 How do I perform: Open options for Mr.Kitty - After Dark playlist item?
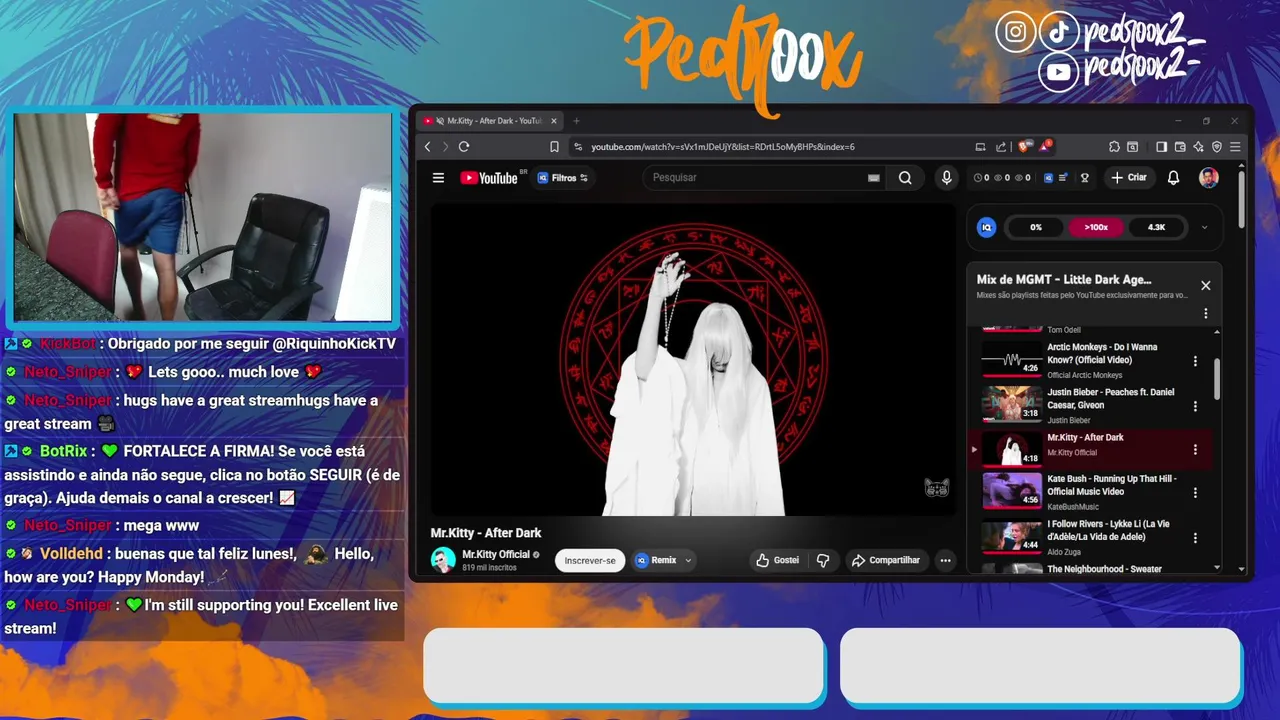pos(1195,450)
